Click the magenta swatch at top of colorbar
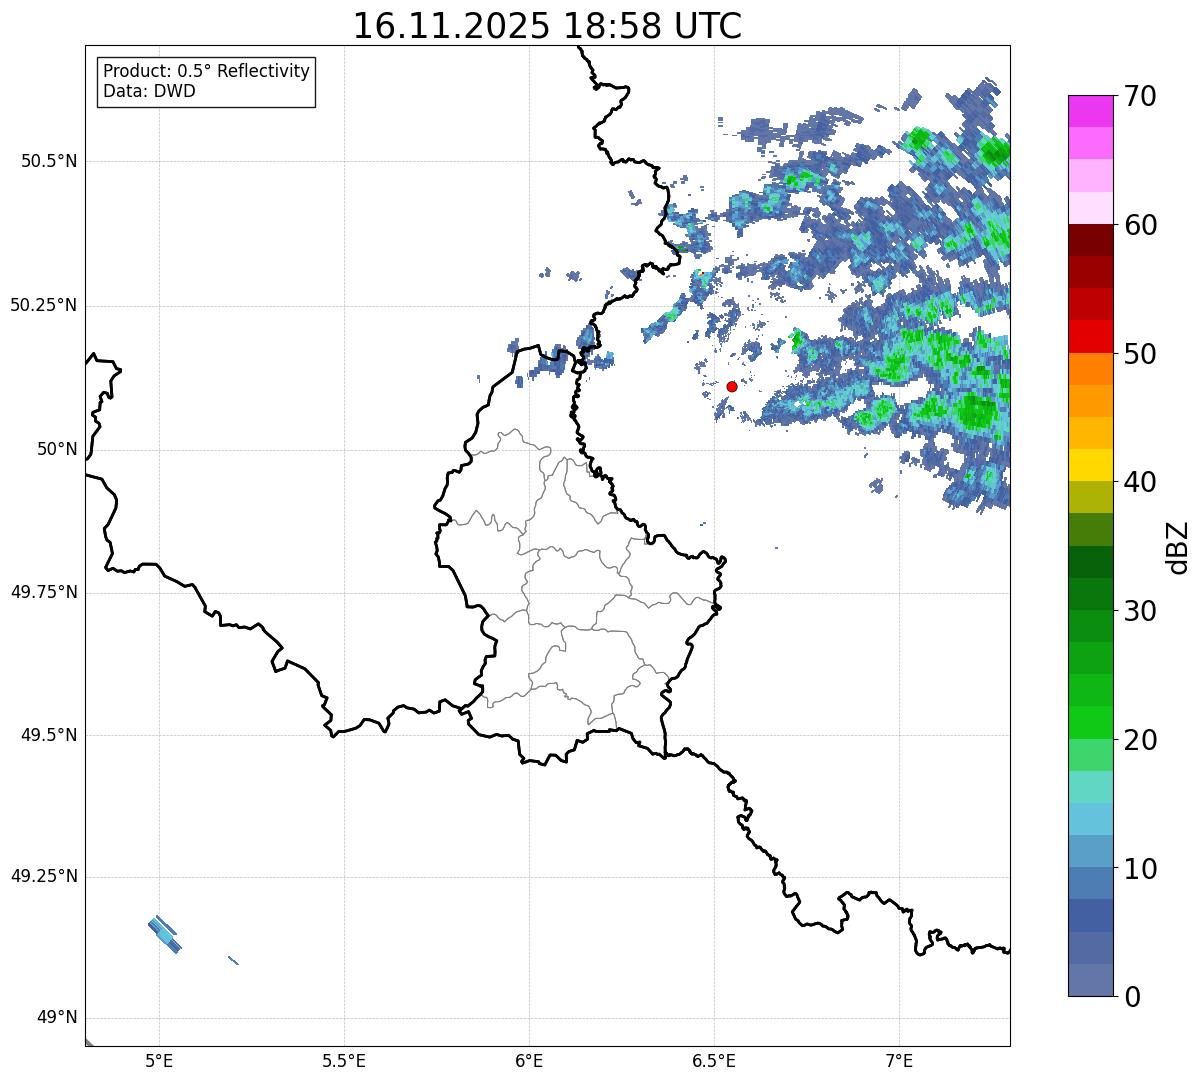This screenshot has width=1202, height=1081. click(1091, 111)
